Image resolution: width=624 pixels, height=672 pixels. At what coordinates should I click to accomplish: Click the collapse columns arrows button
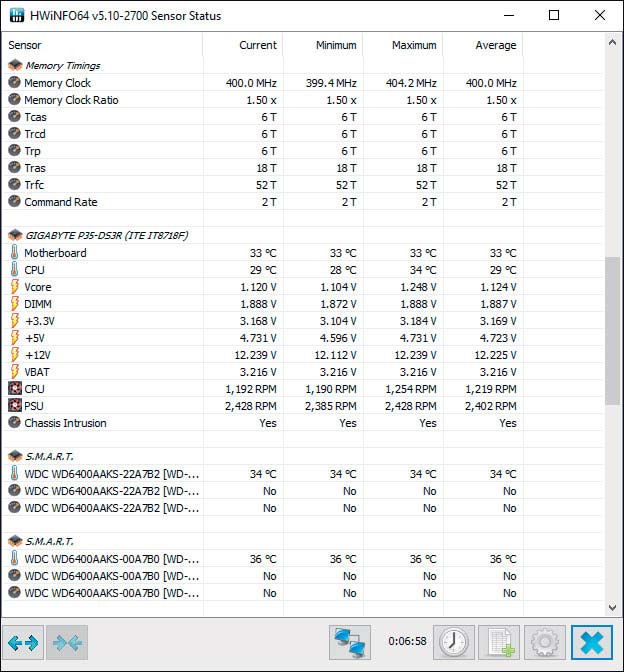tap(67, 642)
